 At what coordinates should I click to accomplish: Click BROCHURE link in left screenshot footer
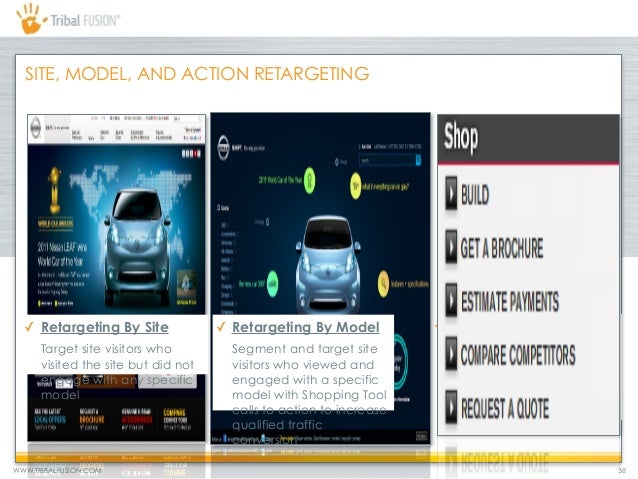pyautogui.click(x=92, y=419)
